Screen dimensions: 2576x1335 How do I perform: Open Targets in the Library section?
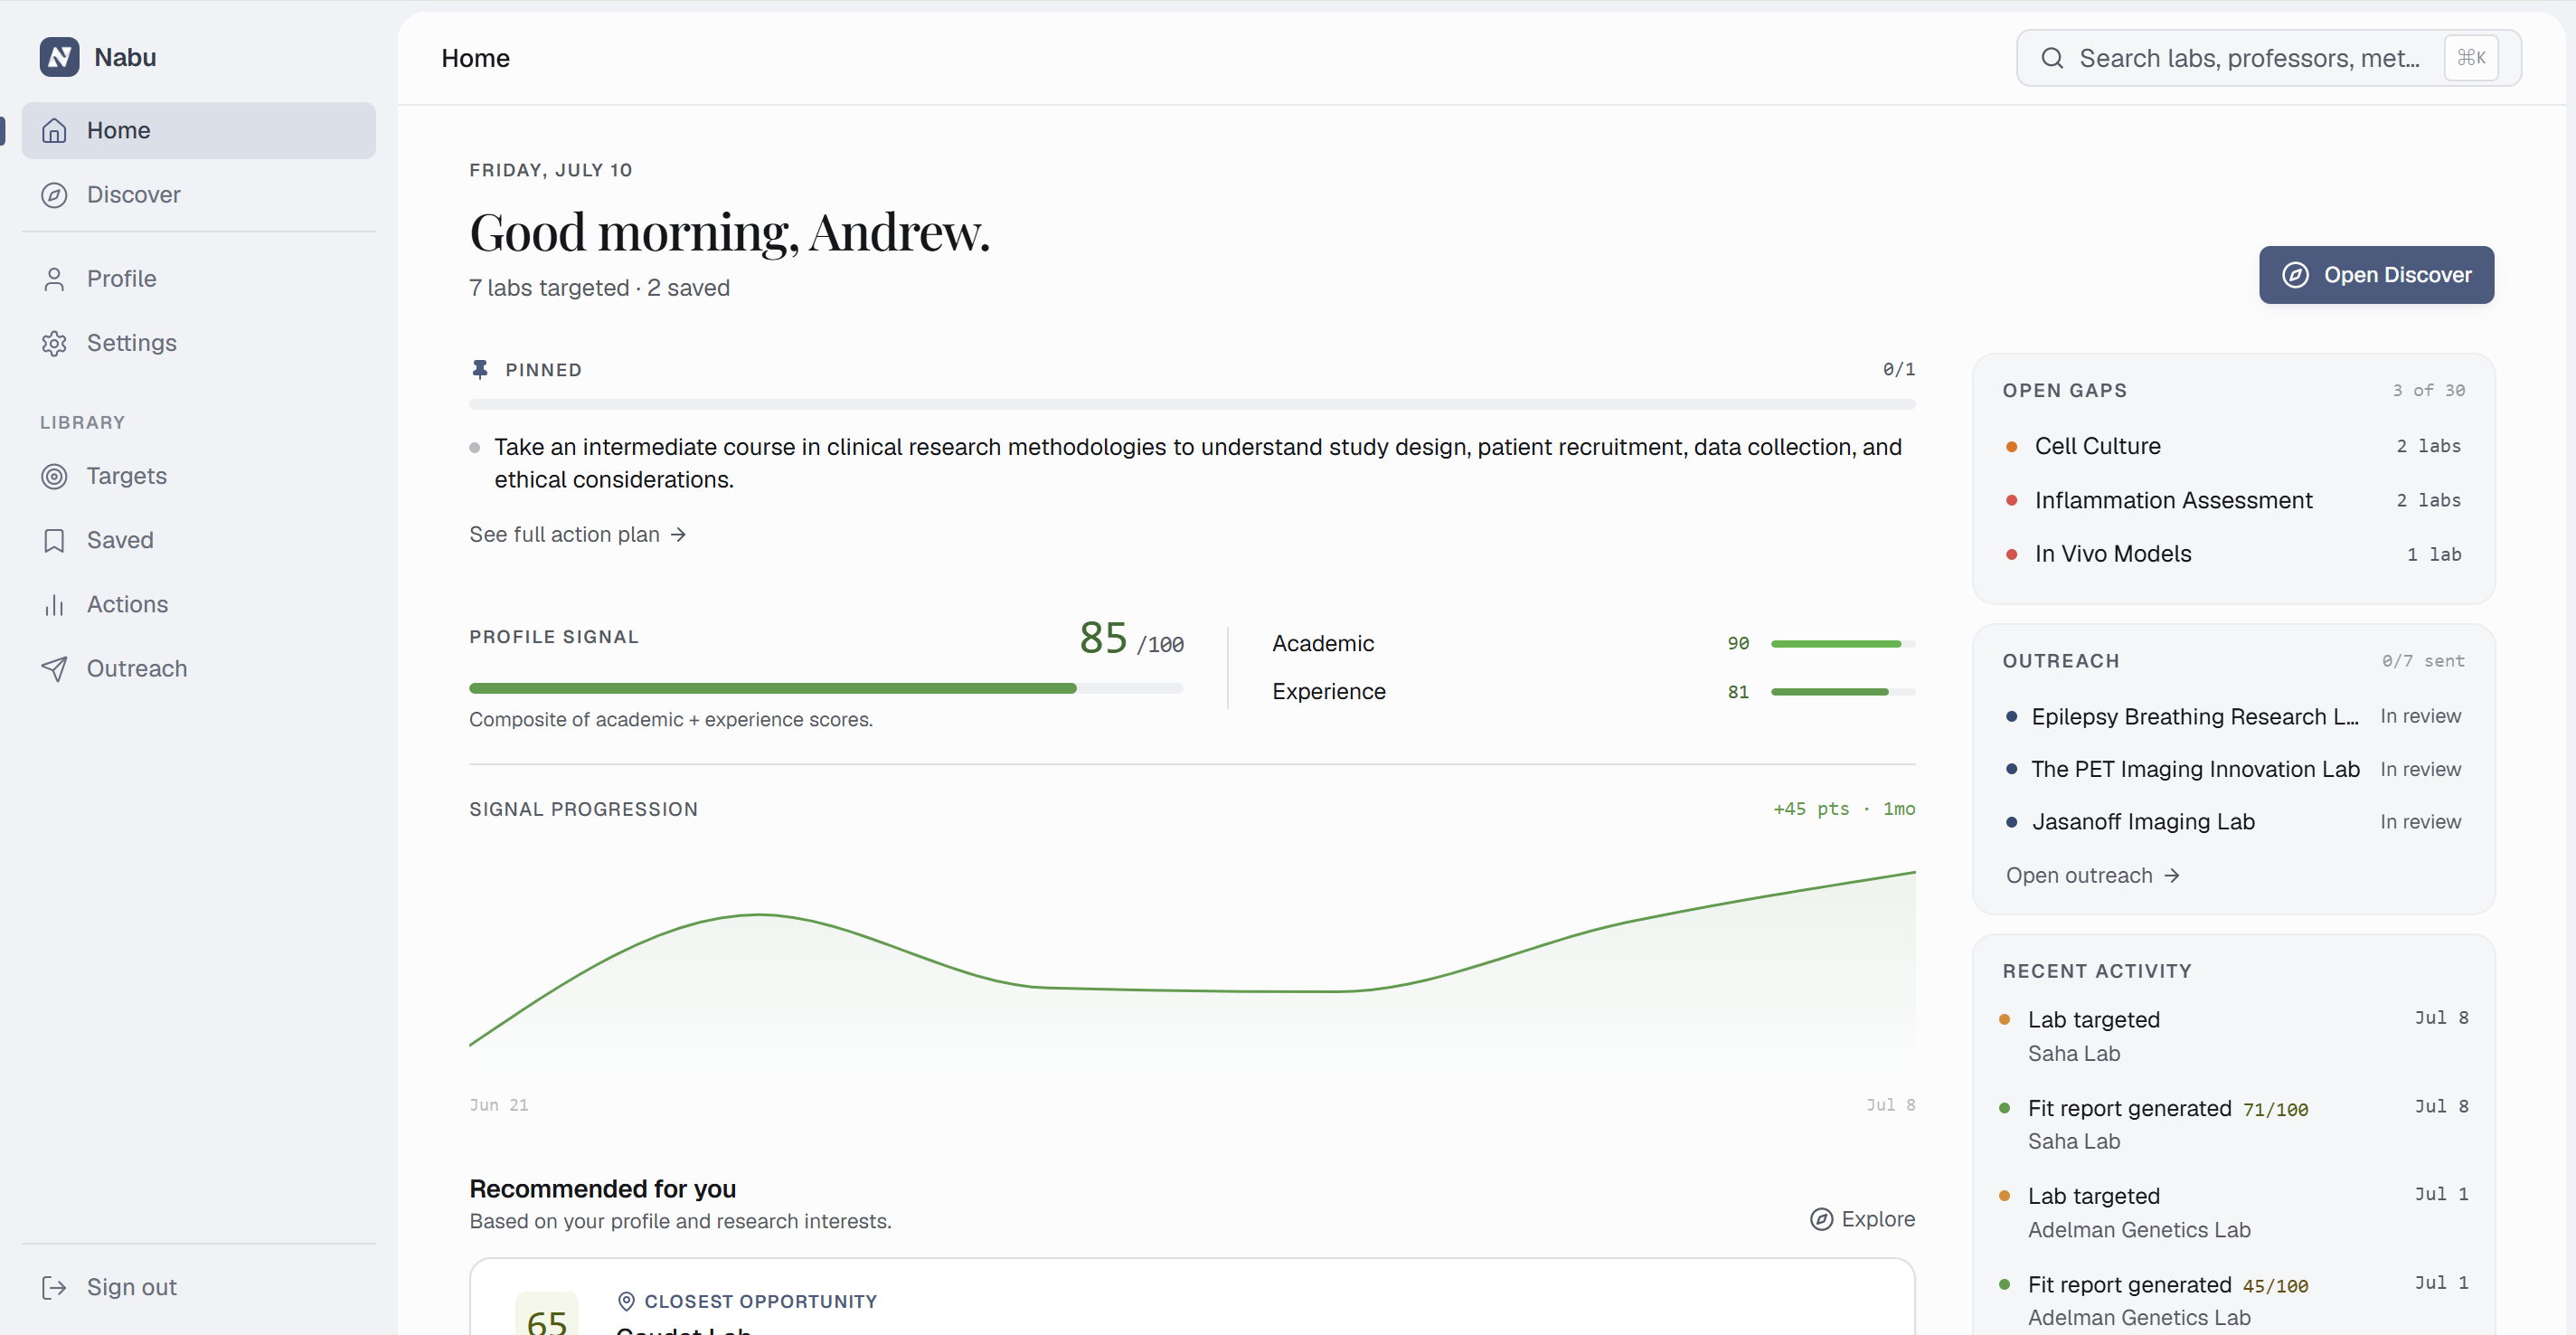[x=198, y=476]
